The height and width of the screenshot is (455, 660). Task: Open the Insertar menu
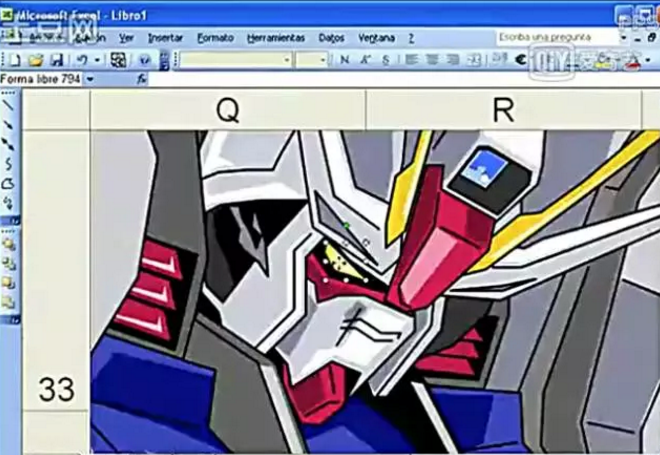[165, 38]
